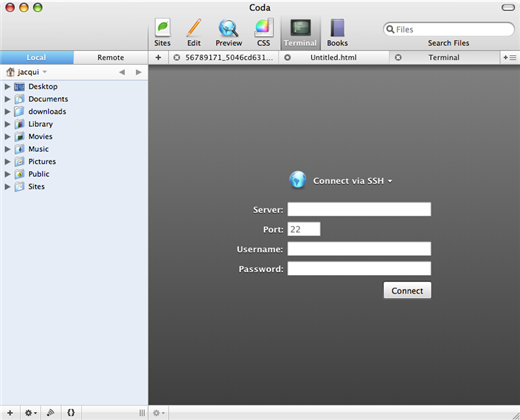Expand the Public folder

(x=7, y=174)
